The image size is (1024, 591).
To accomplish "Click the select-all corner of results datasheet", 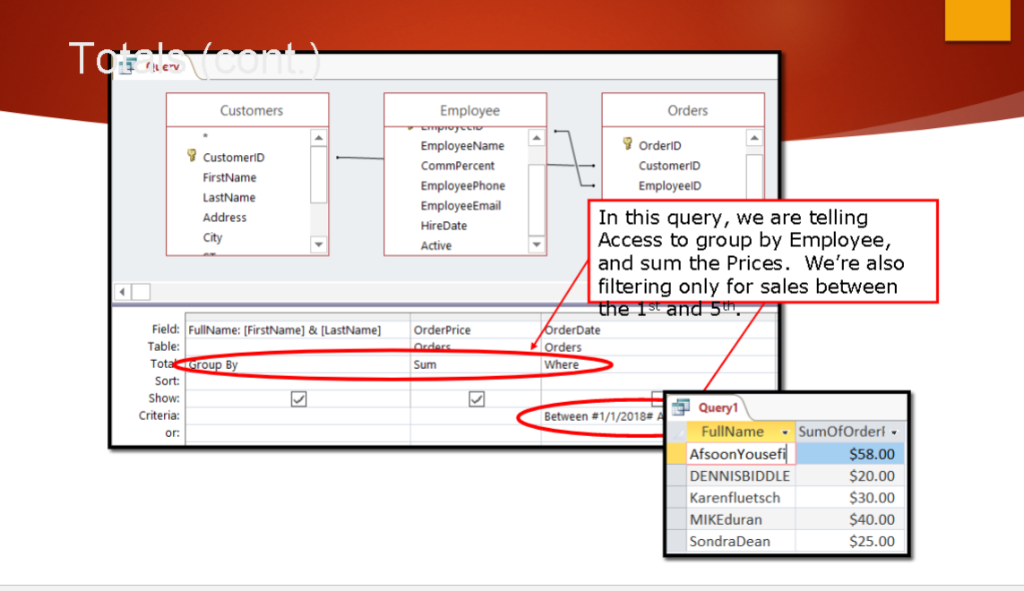I will [677, 432].
